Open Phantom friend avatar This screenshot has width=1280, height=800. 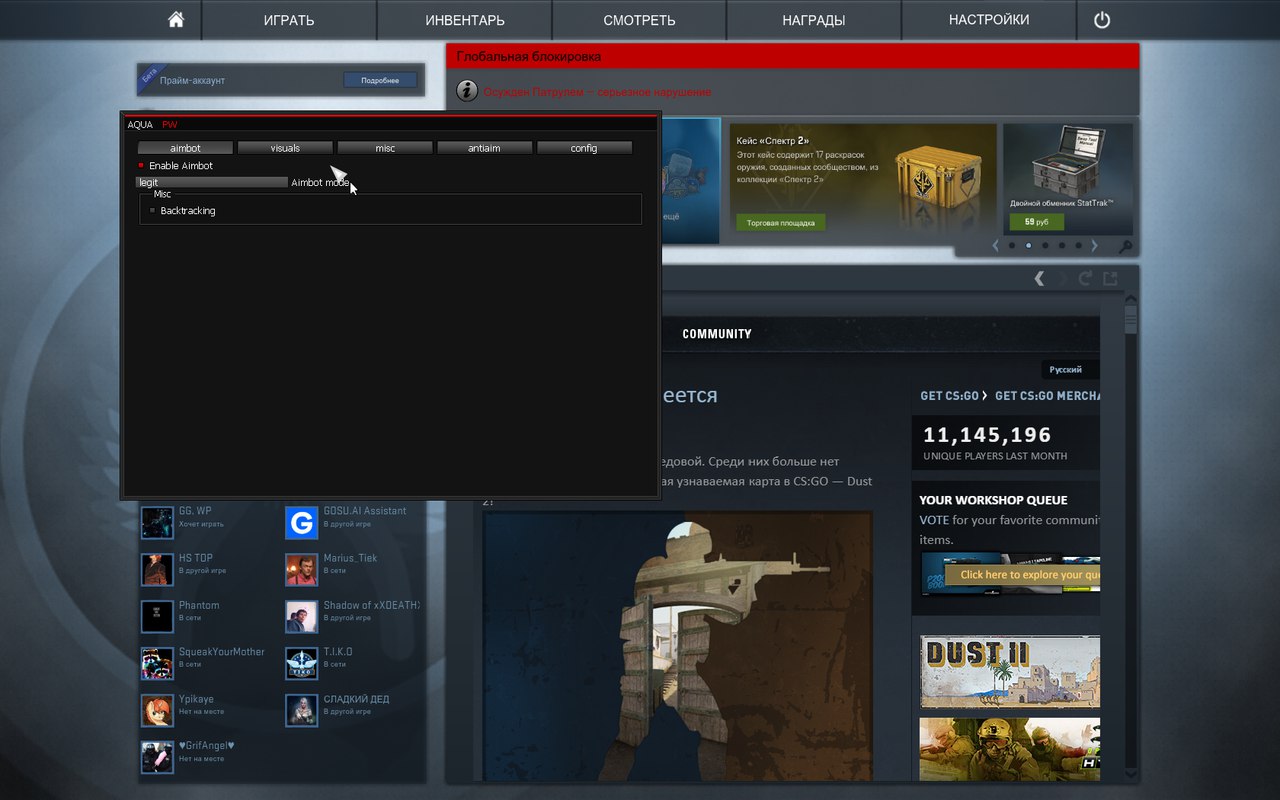pos(157,616)
